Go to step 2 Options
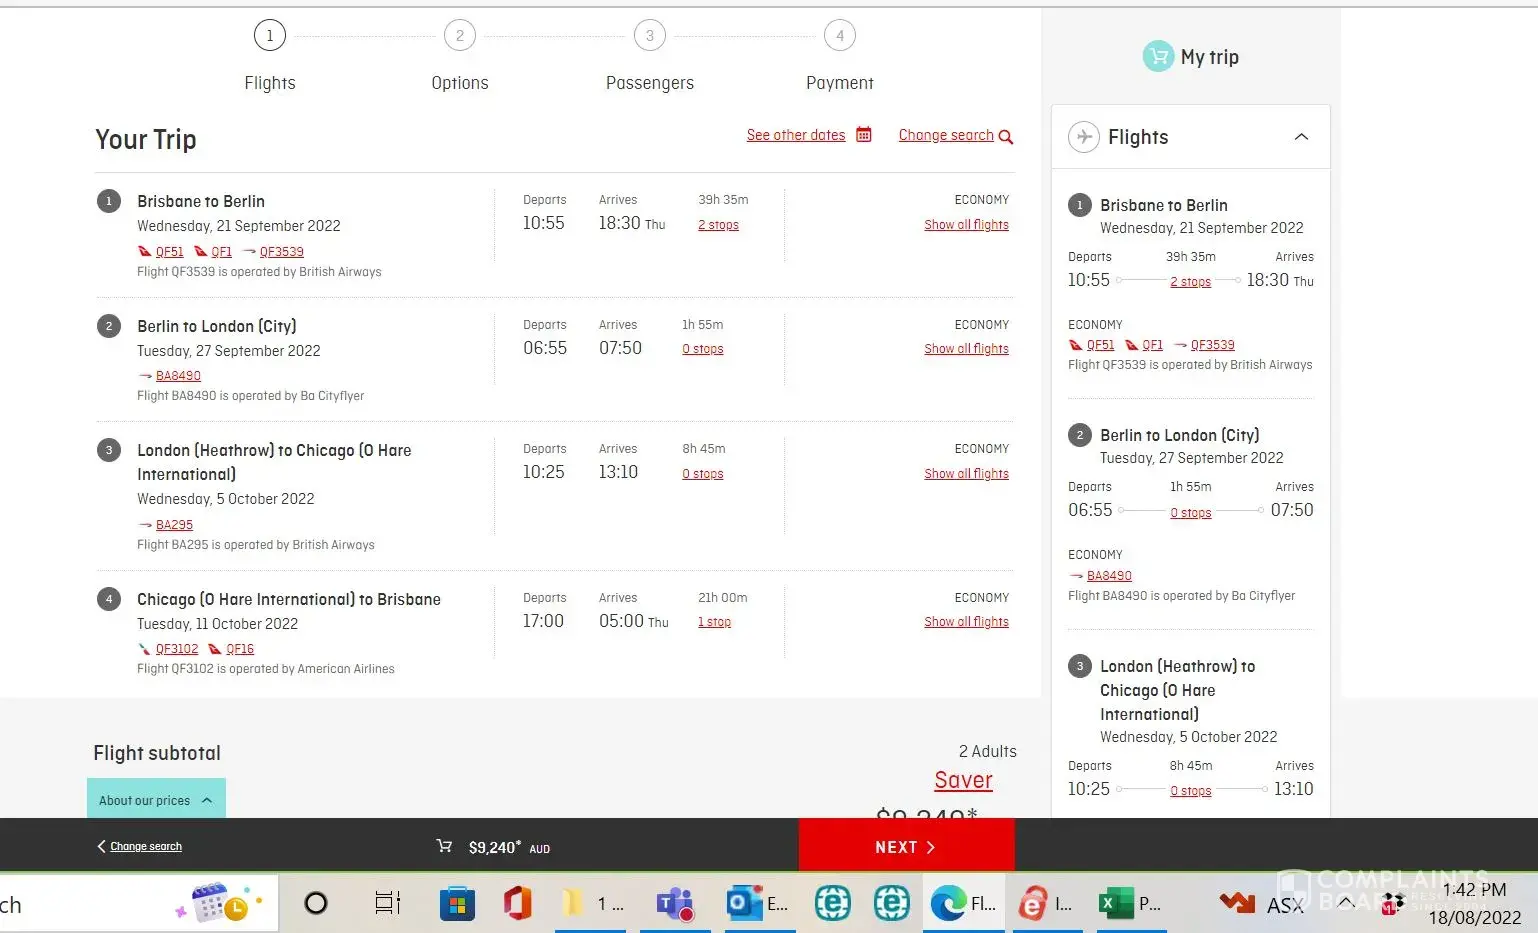This screenshot has width=1538, height=933. coord(460,36)
